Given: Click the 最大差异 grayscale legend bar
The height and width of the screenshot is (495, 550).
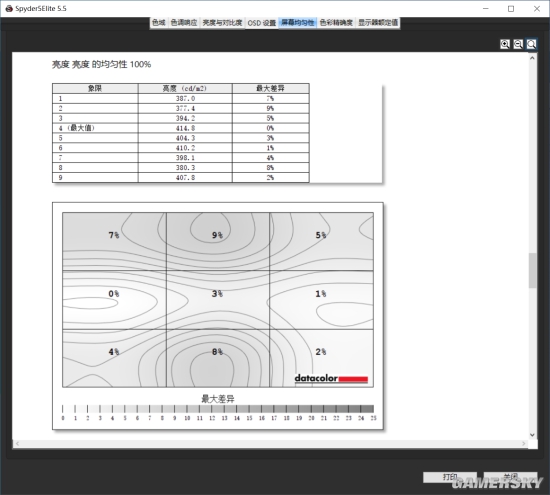Looking at the screenshot, I should coord(218,409).
